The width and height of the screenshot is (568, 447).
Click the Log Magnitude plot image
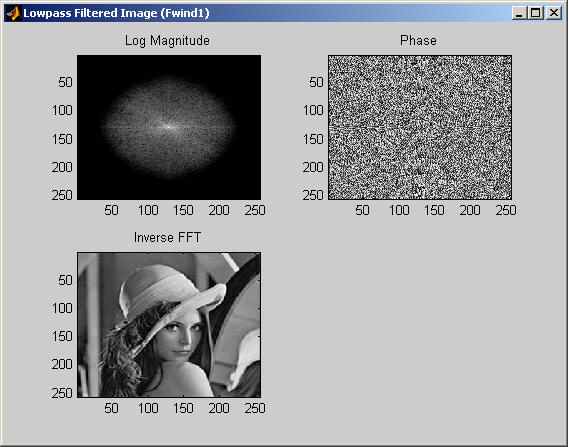pyautogui.click(x=169, y=127)
